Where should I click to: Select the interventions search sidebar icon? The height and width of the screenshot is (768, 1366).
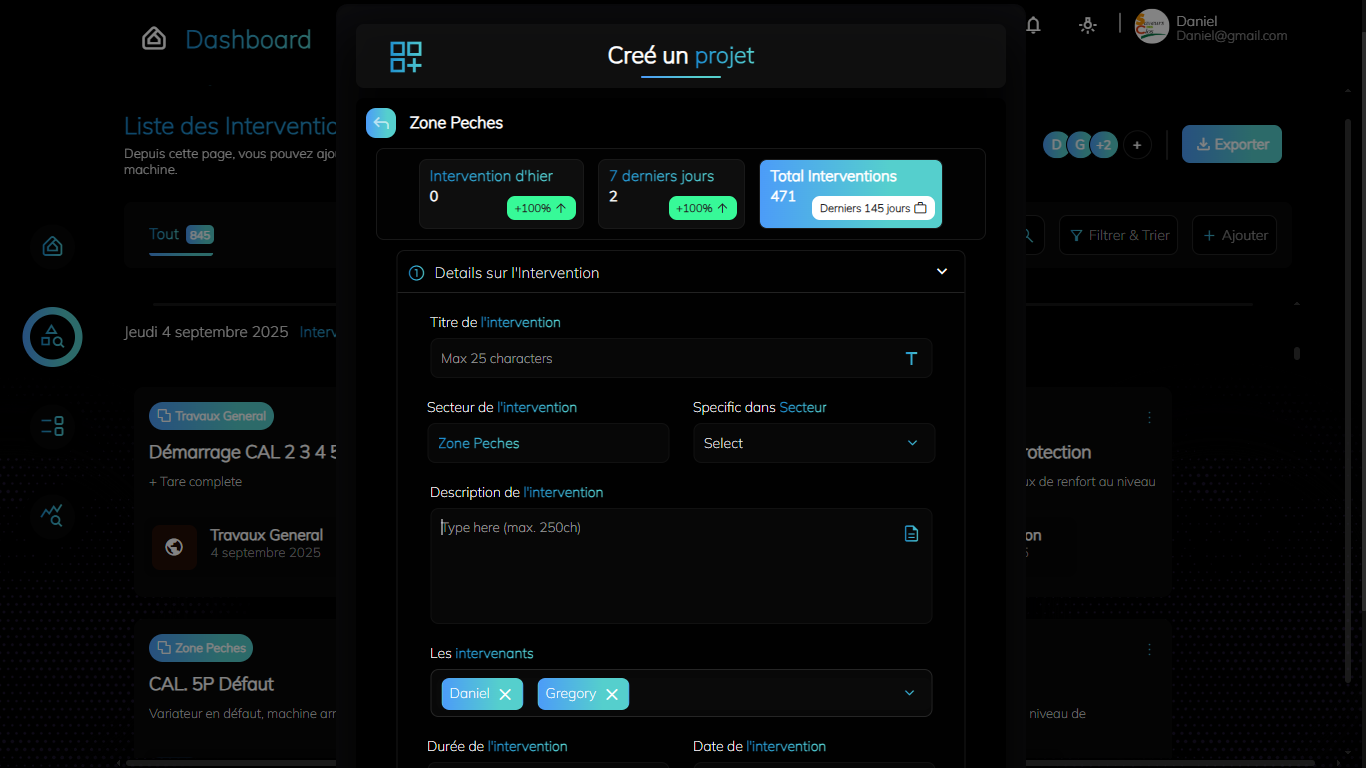52,337
